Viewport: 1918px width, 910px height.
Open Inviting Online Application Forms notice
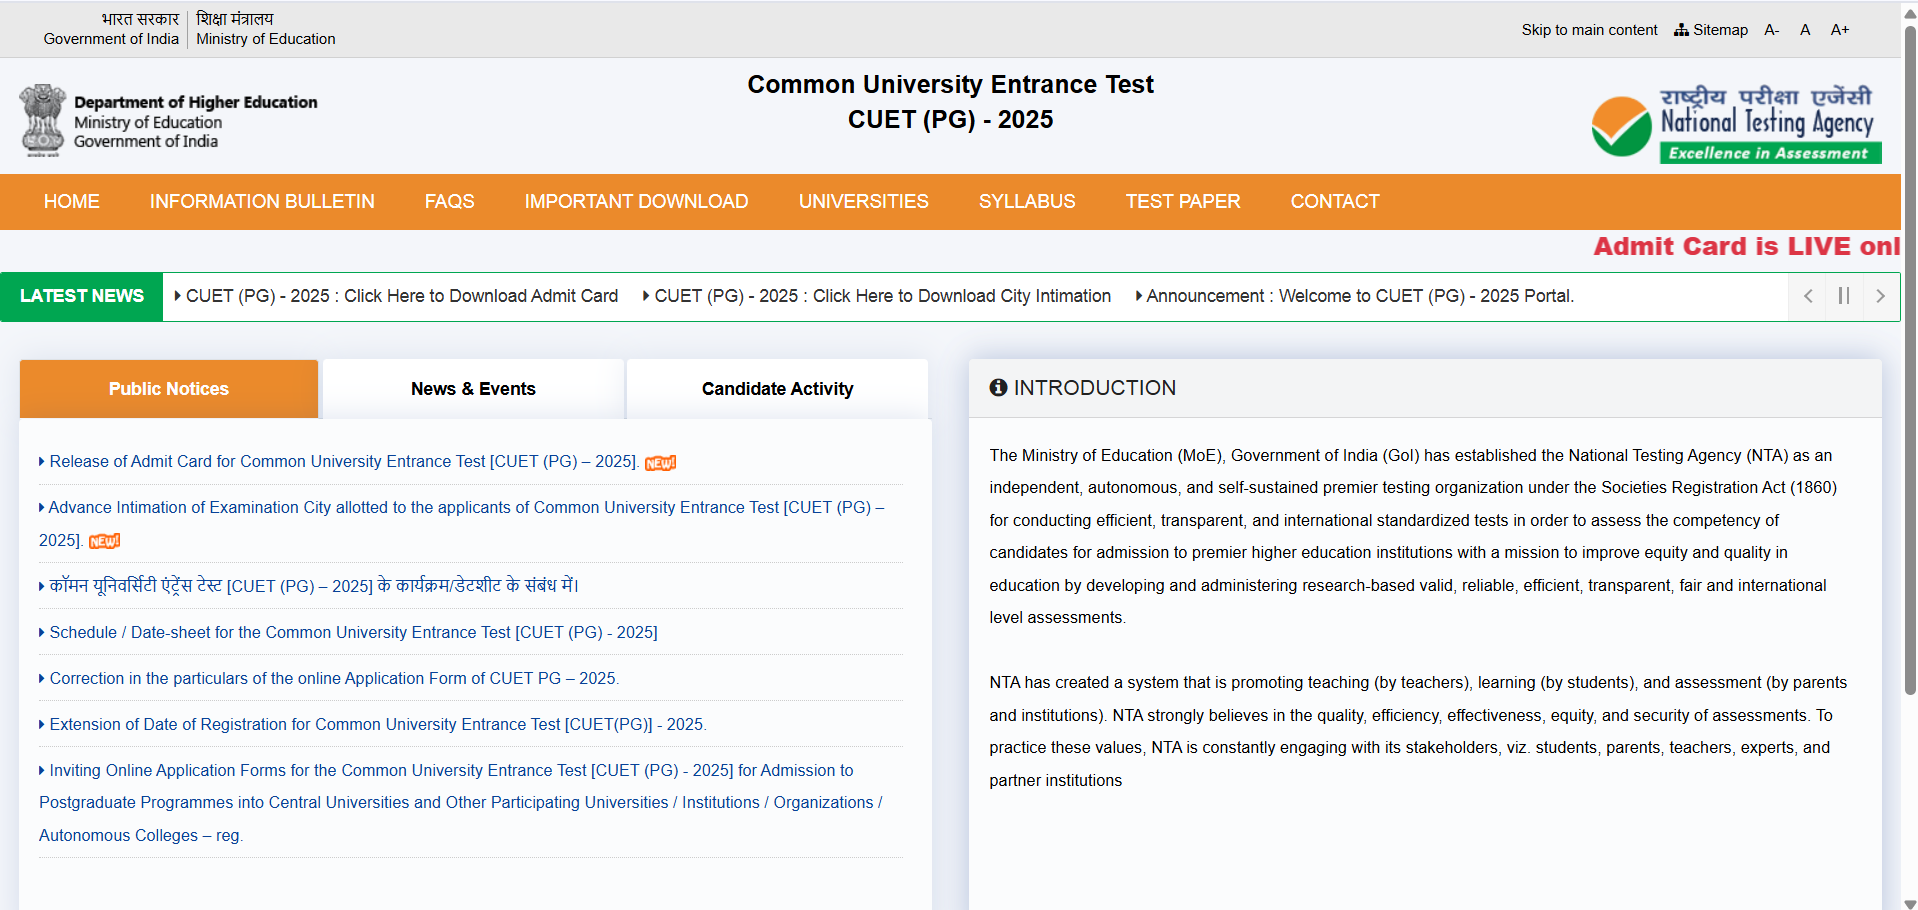460,803
